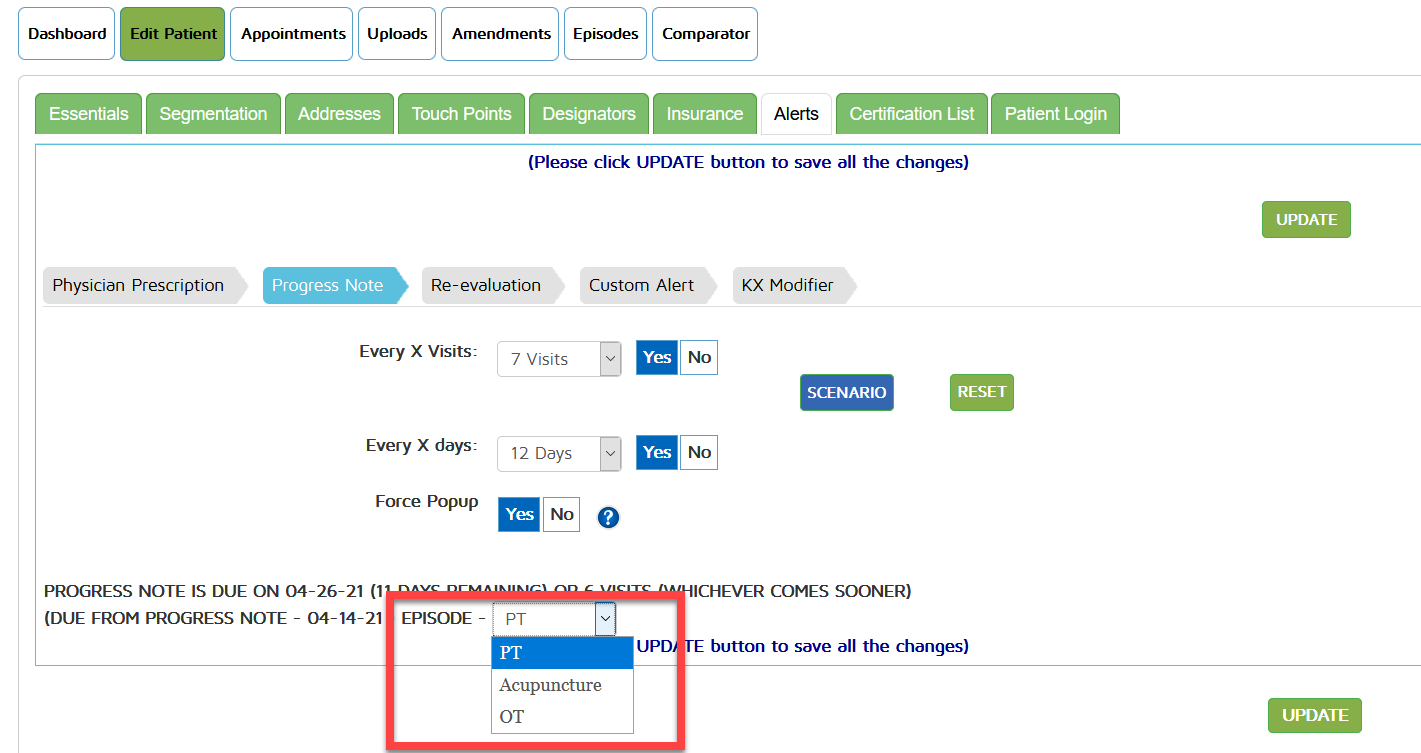1421x753 pixels.
Task: Choose Acupuncture from the episode list
Action: click(x=551, y=685)
